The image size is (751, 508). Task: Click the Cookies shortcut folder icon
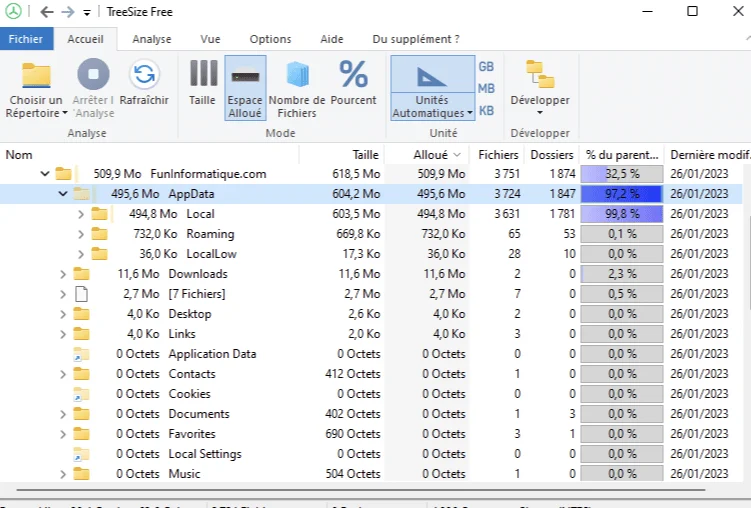(81, 394)
